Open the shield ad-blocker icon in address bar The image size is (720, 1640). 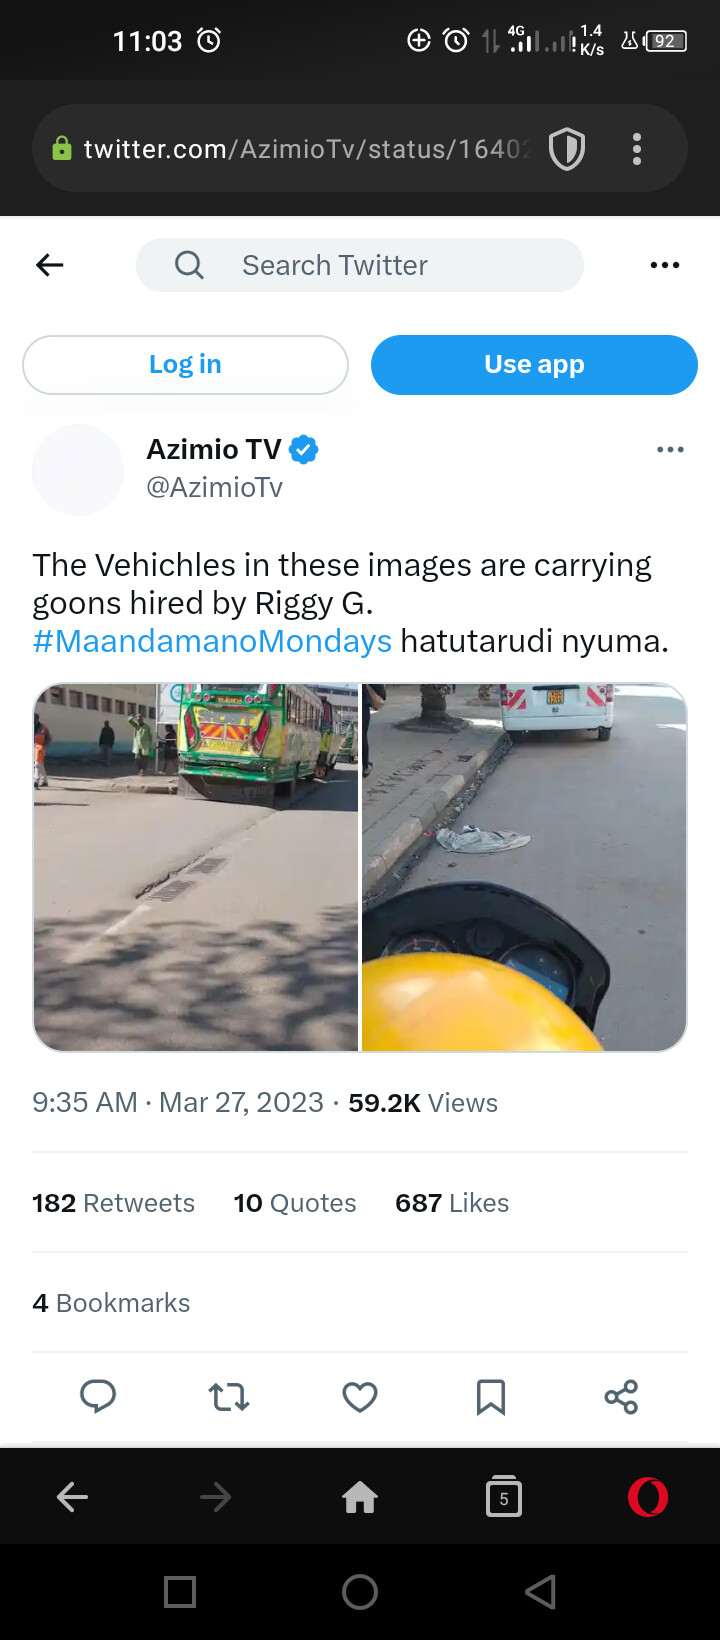click(567, 150)
